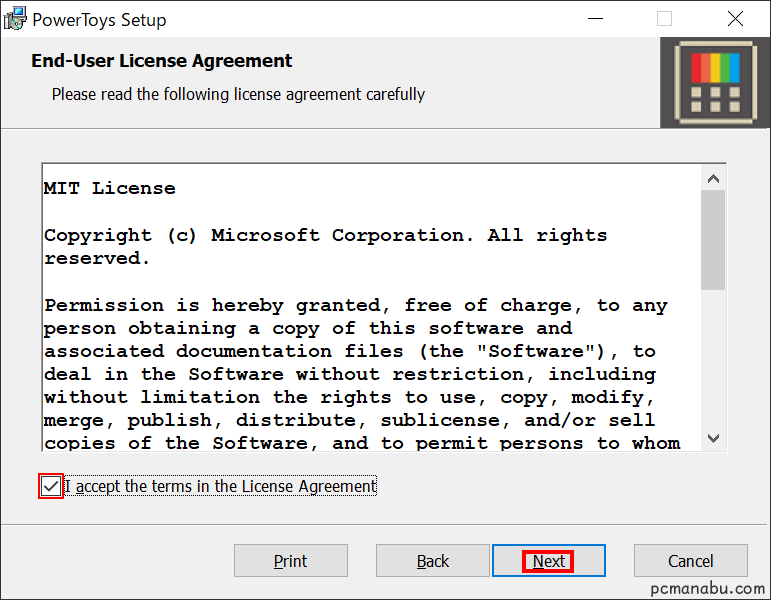Uncheck the accept license terms checkbox
Screen dimensions: 771x600
click(51, 486)
